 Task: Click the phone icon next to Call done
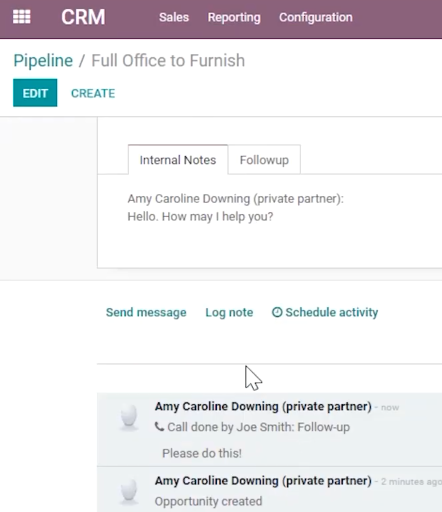(159, 426)
